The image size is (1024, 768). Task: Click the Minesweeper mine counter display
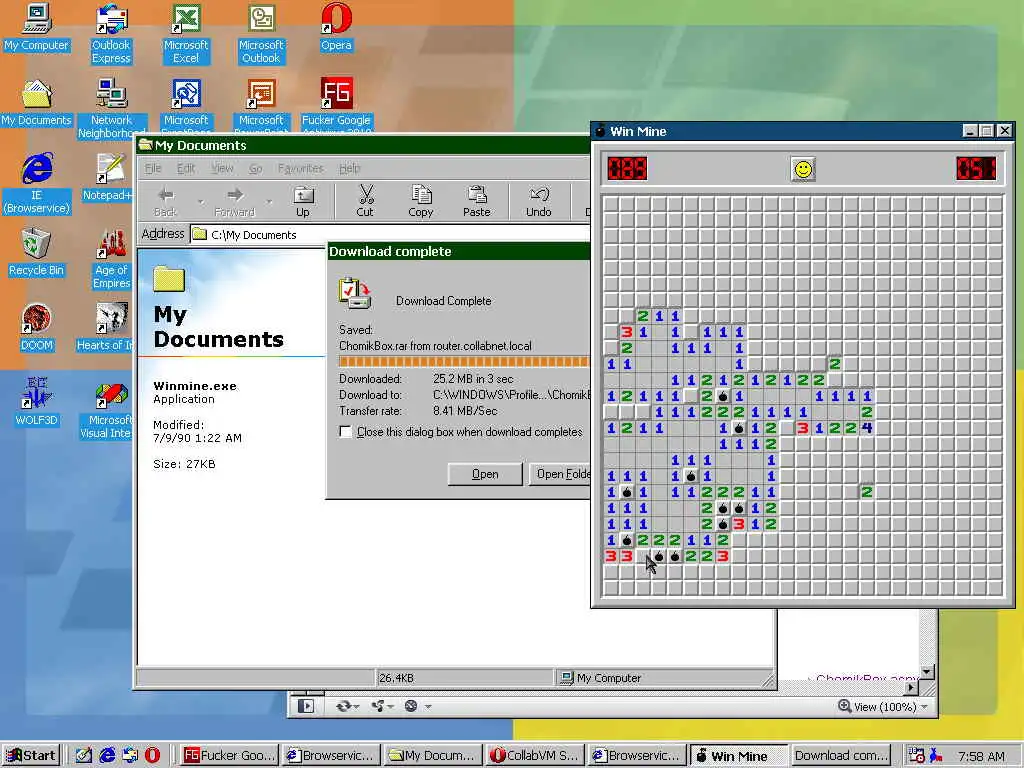627,168
